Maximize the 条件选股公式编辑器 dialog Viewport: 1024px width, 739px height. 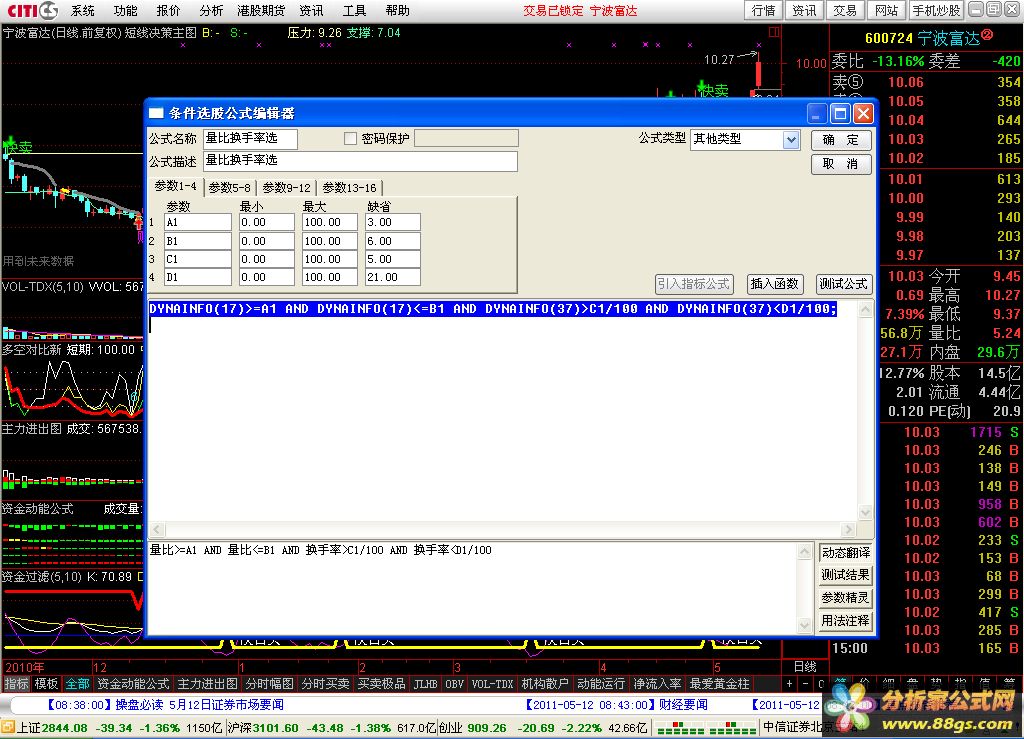click(840, 114)
